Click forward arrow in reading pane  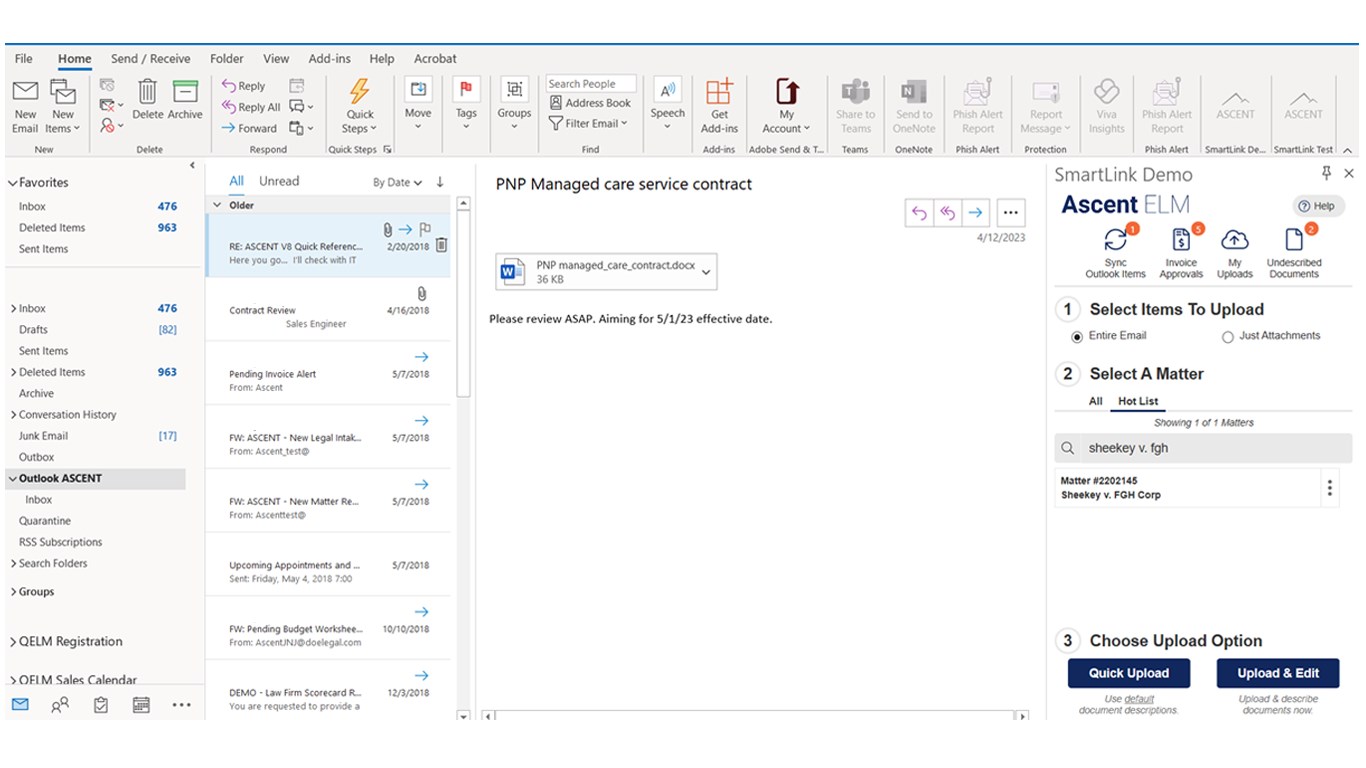(976, 212)
